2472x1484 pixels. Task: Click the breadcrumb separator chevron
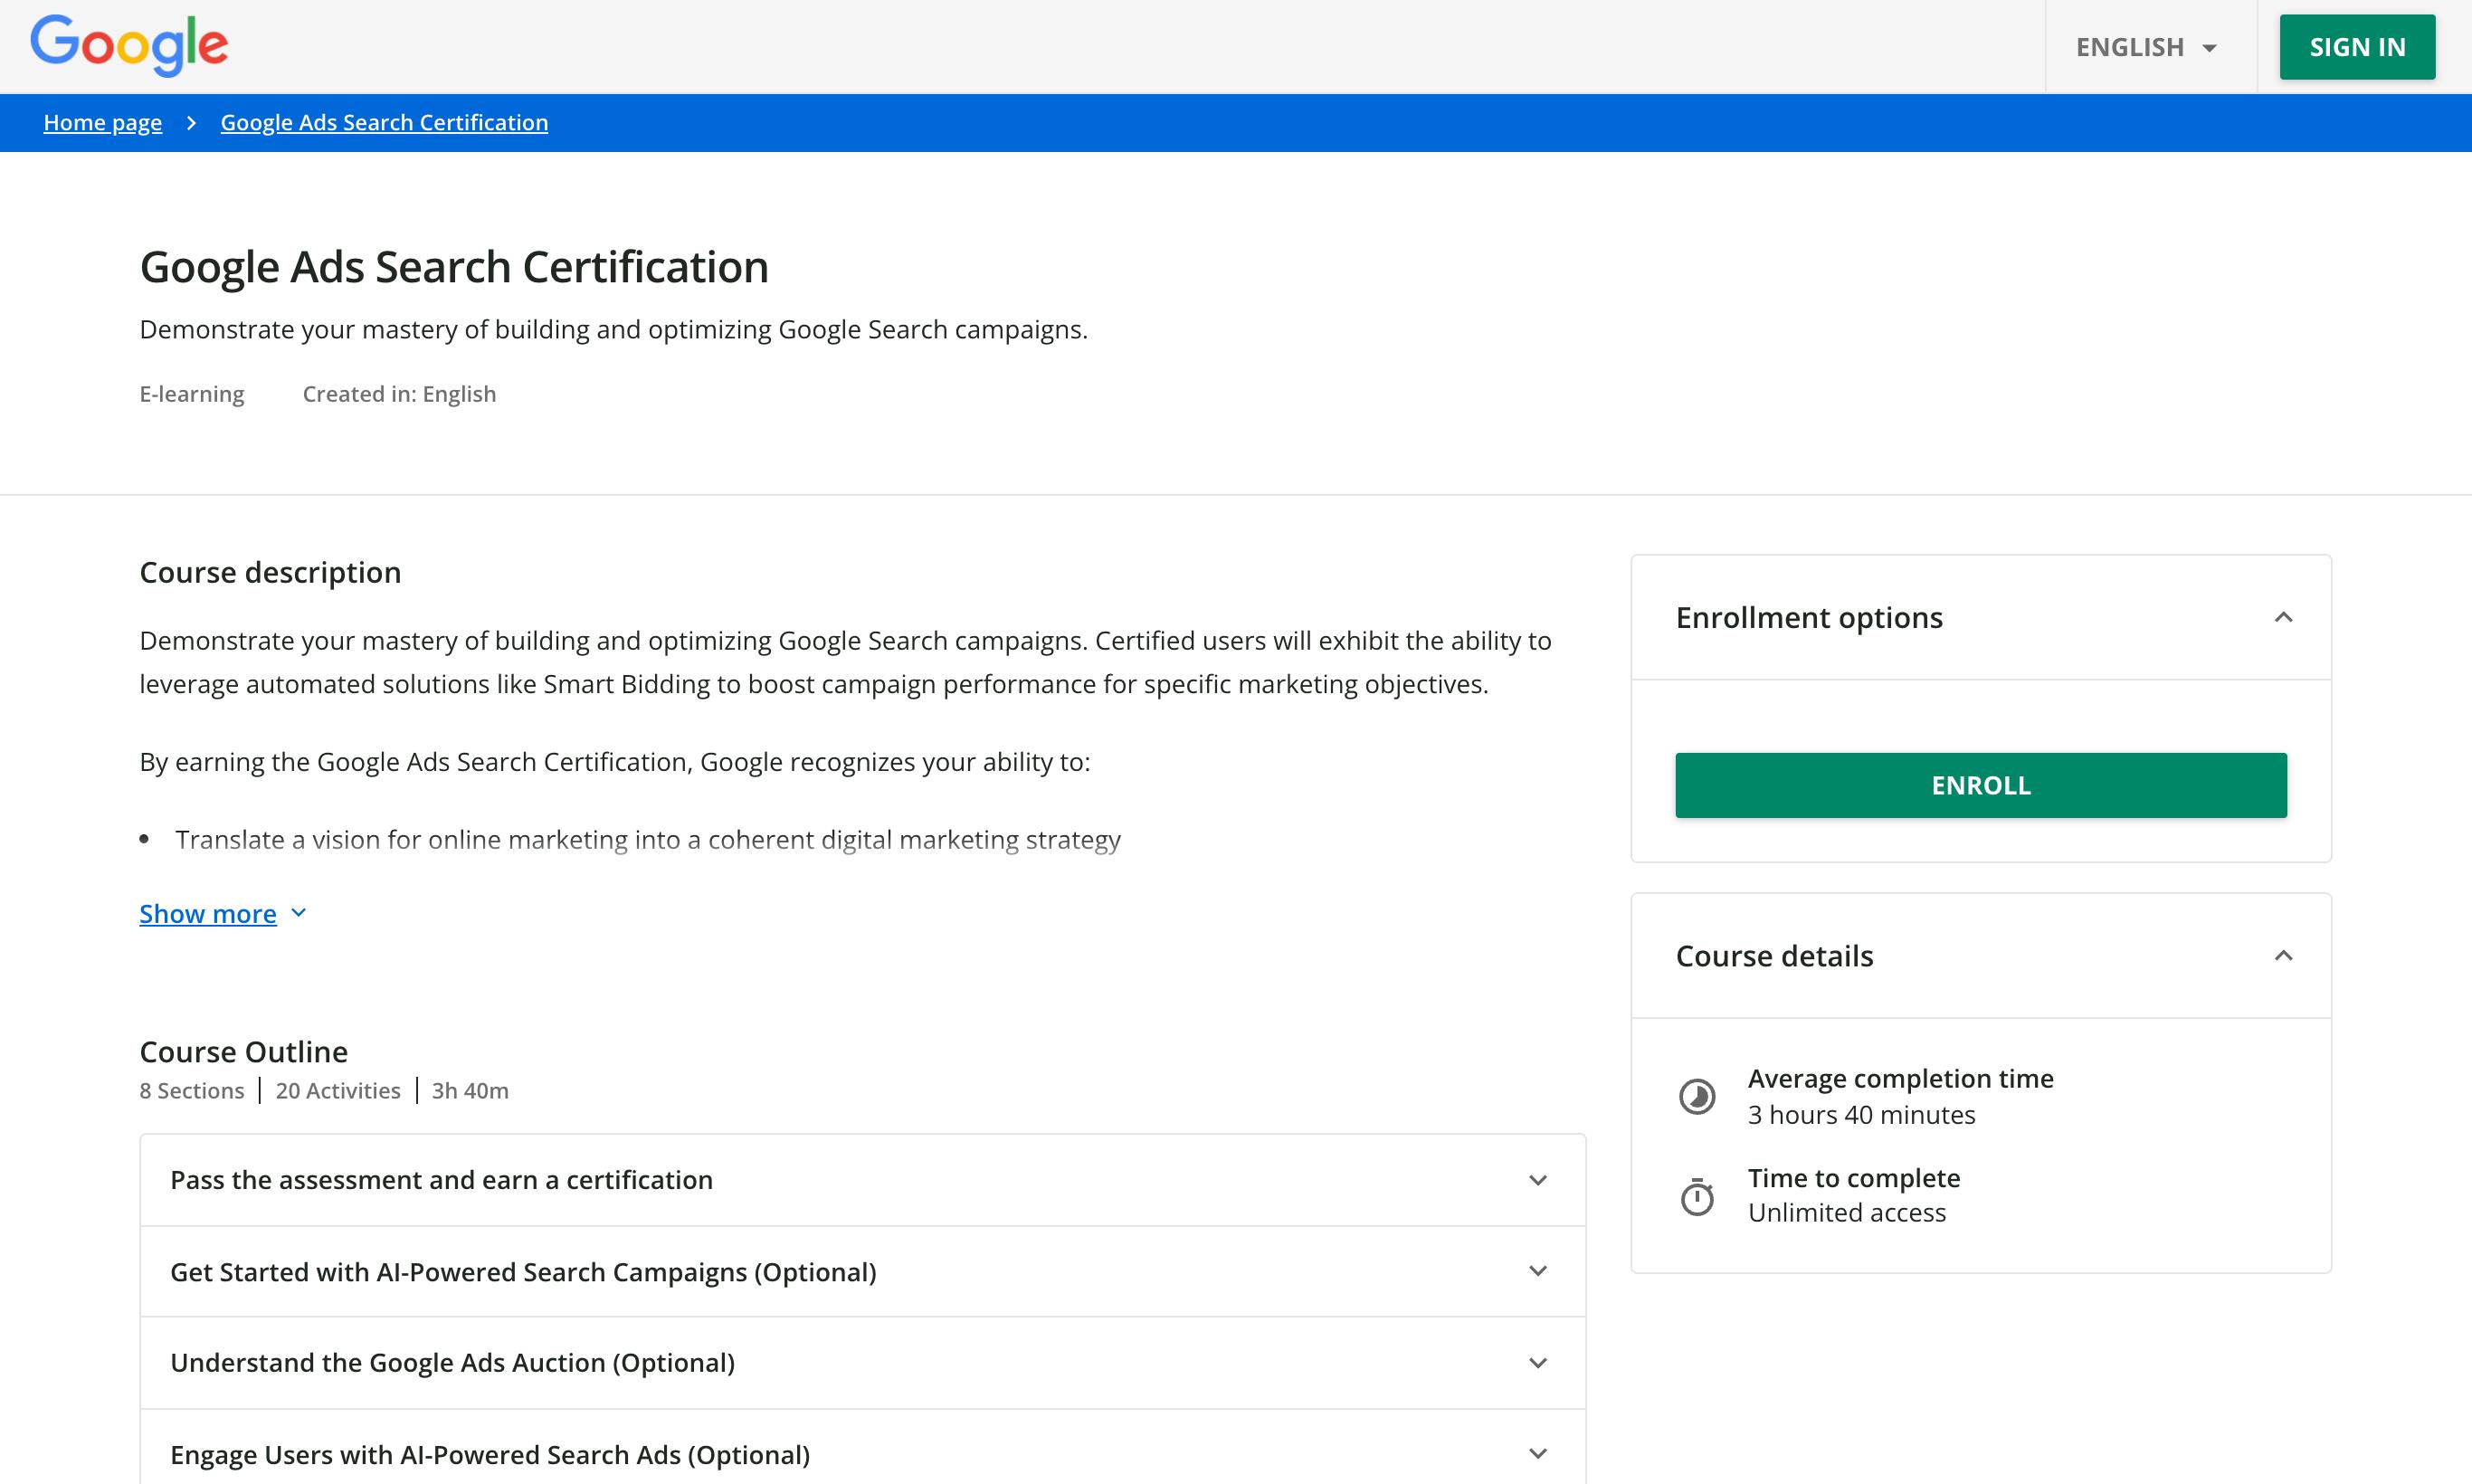[x=191, y=122]
